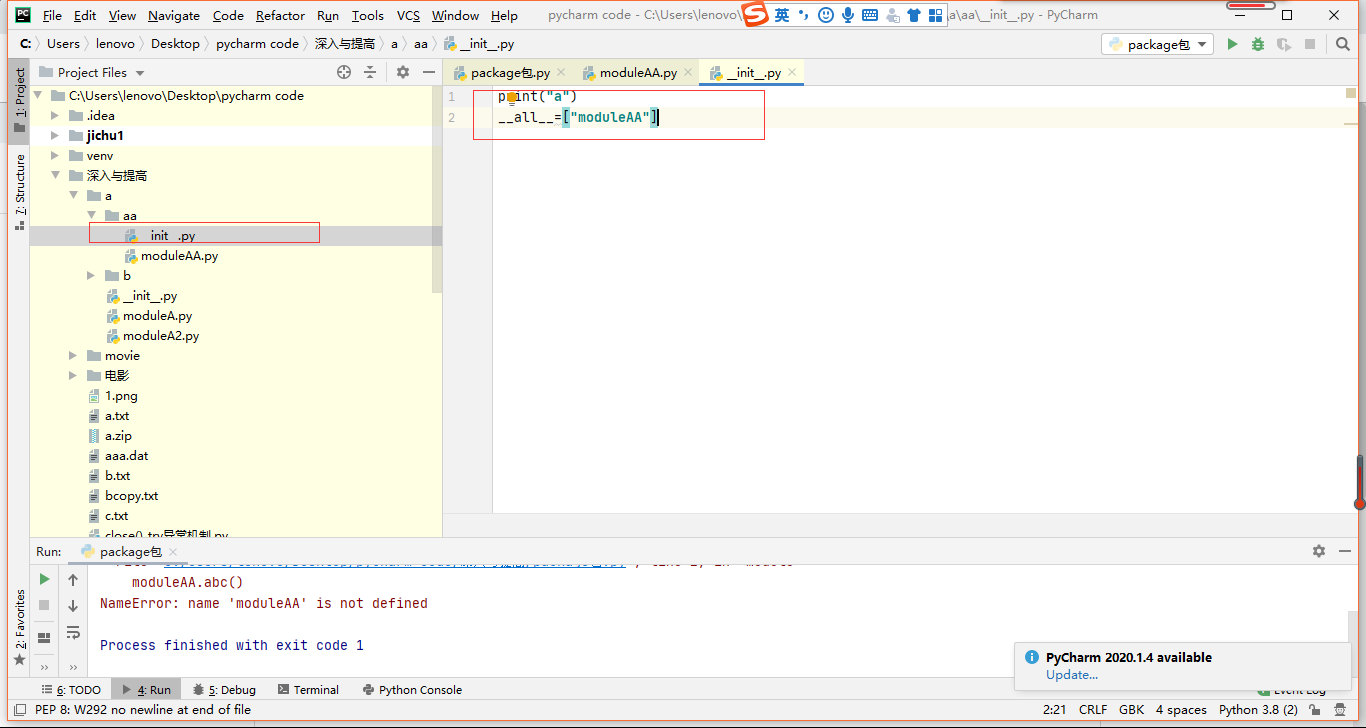Viewport: 1366px width, 728px height.
Task: Click the Project tree vertical scrollbar
Action: pos(436,190)
